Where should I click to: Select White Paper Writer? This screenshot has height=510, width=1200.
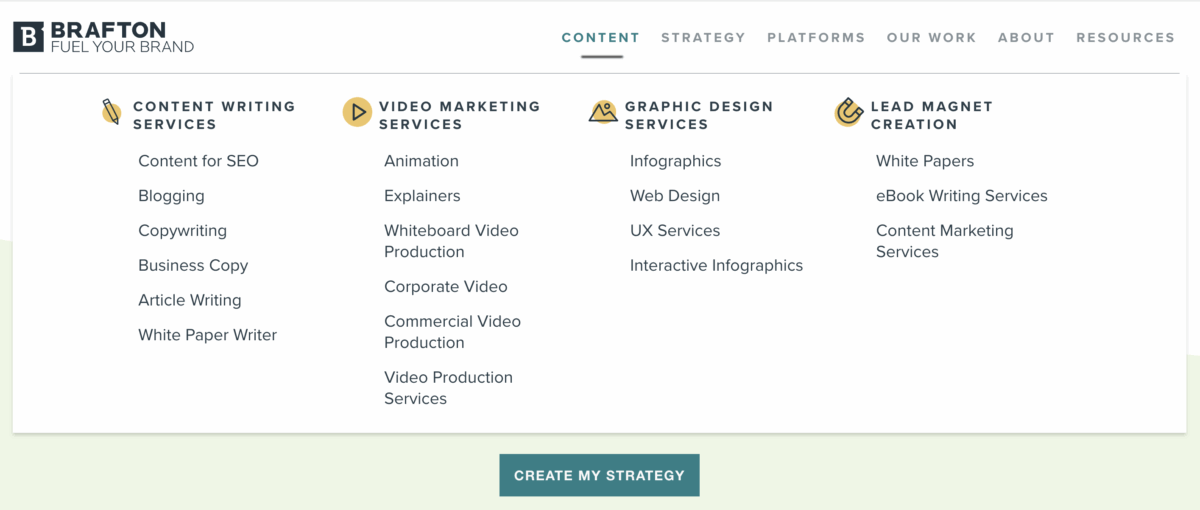(x=207, y=335)
